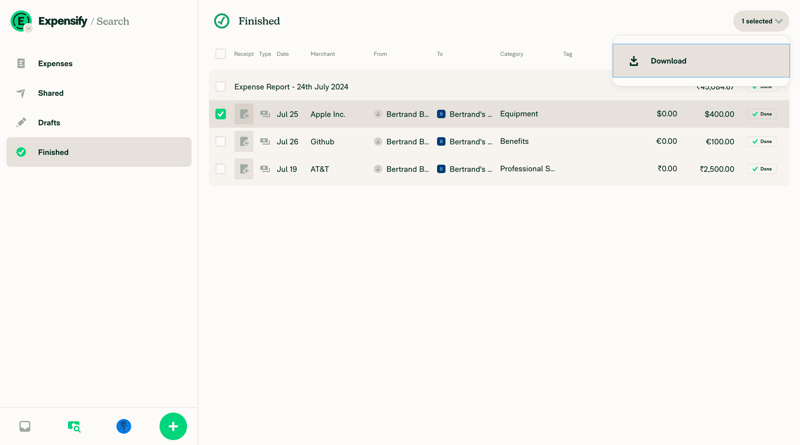Click the cash type icon in Apple Inc. row
This screenshot has height=445, width=800.
coord(265,114)
